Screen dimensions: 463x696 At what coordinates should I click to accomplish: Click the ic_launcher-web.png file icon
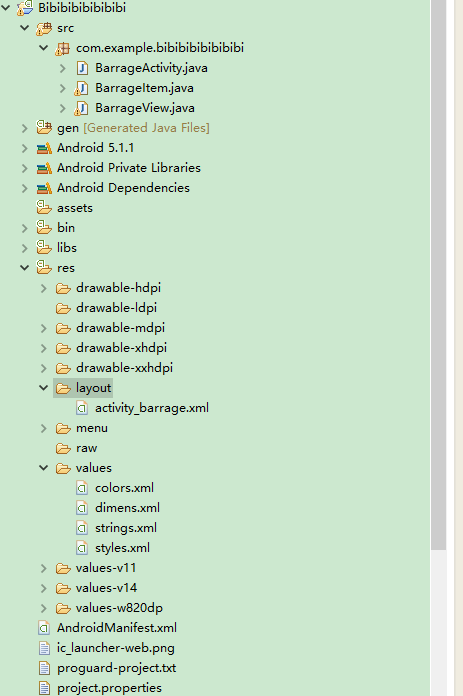pos(44,648)
